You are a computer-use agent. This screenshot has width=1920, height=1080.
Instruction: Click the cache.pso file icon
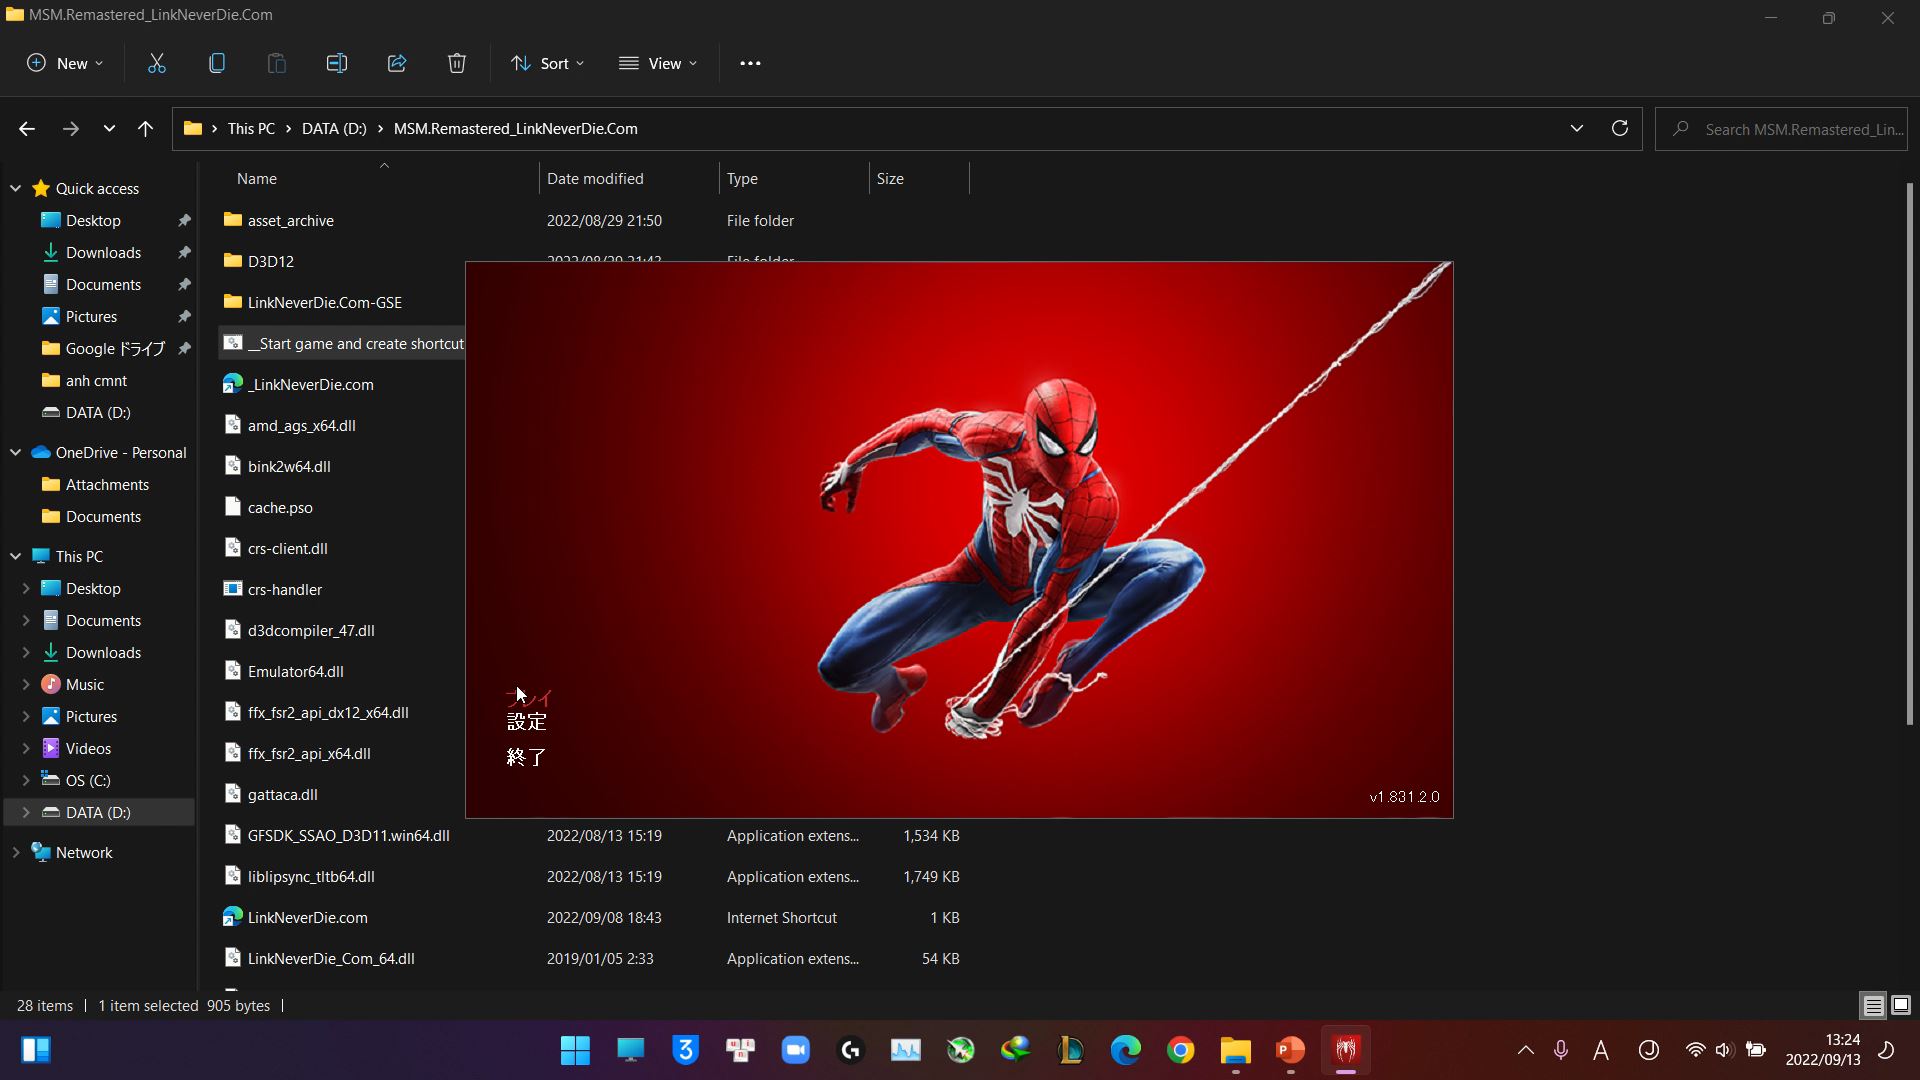(233, 506)
